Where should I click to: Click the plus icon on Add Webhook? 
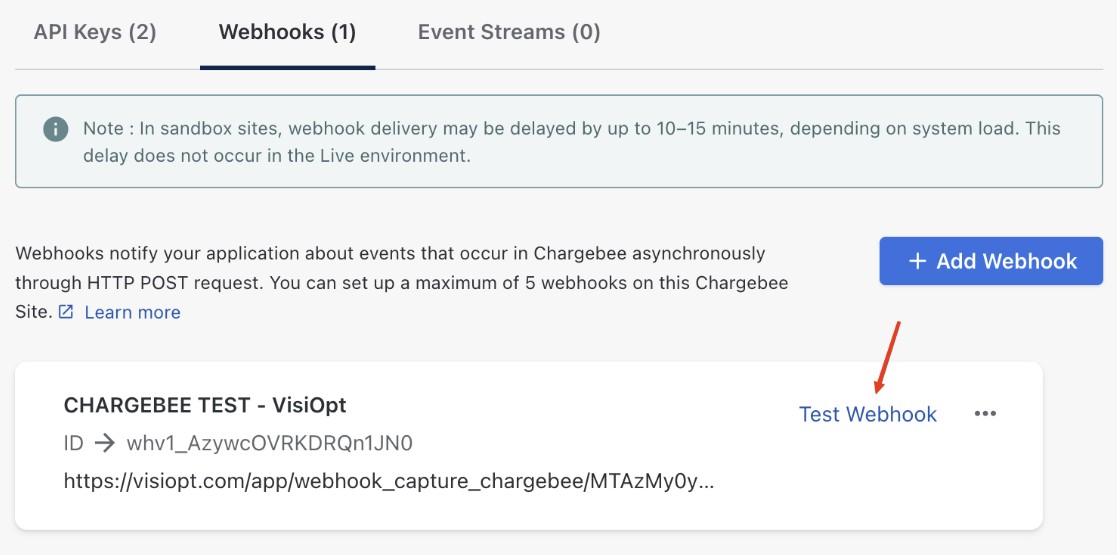tap(918, 261)
